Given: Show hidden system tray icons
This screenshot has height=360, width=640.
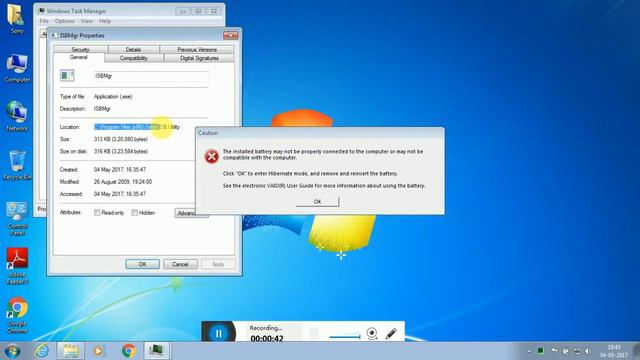Looking at the screenshot, I should (529, 351).
